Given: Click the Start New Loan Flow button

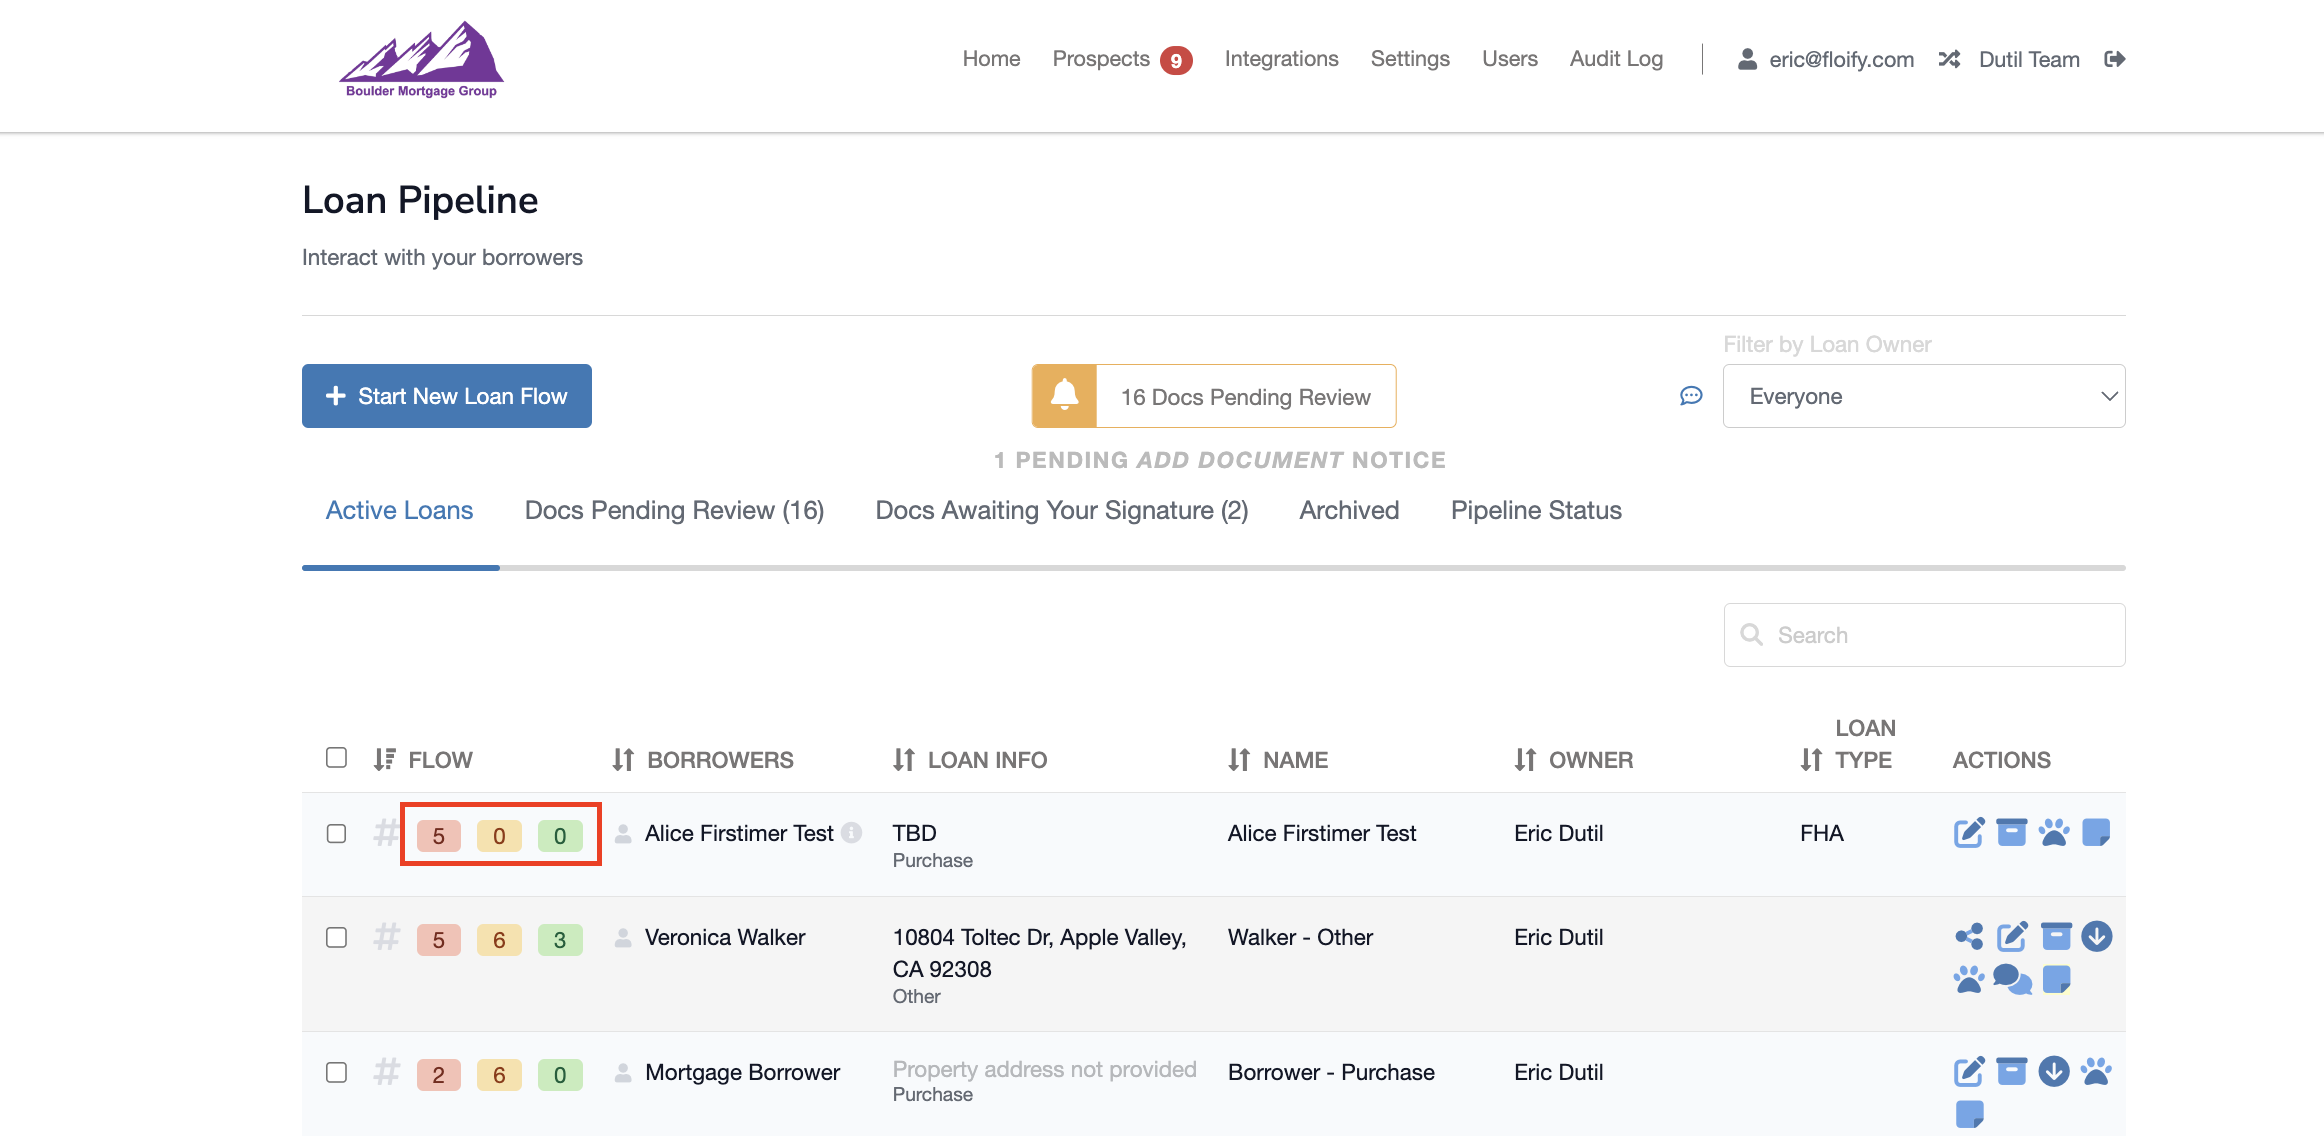Looking at the screenshot, I should pyautogui.click(x=447, y=396).
